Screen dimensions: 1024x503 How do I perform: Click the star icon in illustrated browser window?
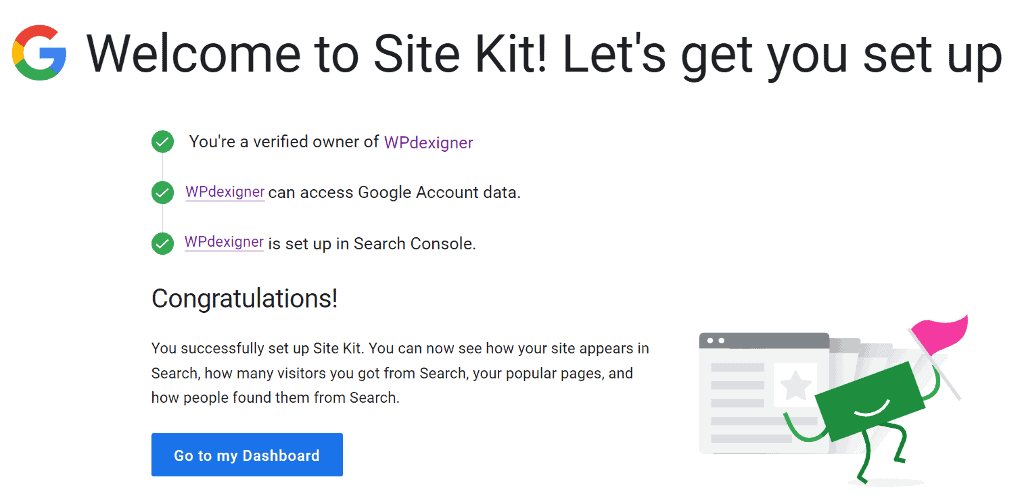click(795, 385)
